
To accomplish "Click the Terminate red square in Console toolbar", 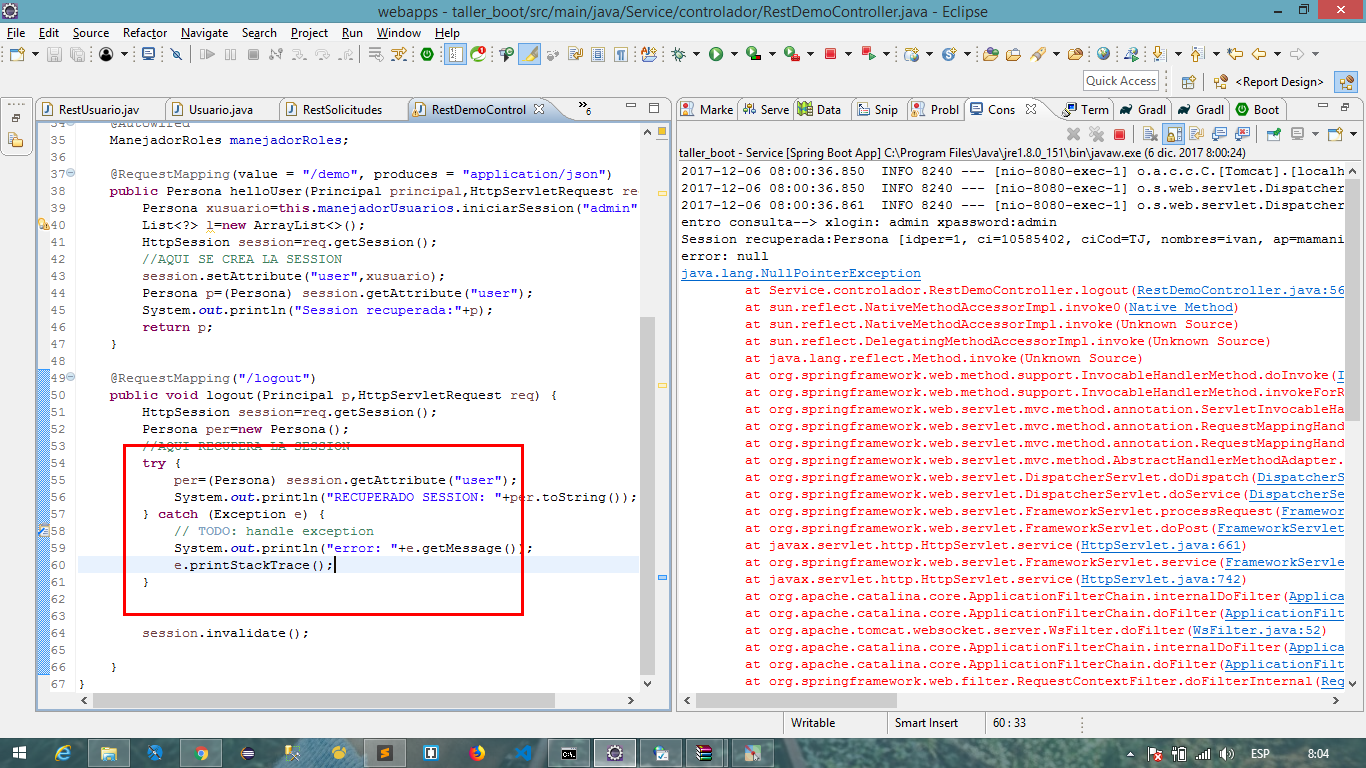I will point(1119,134).
